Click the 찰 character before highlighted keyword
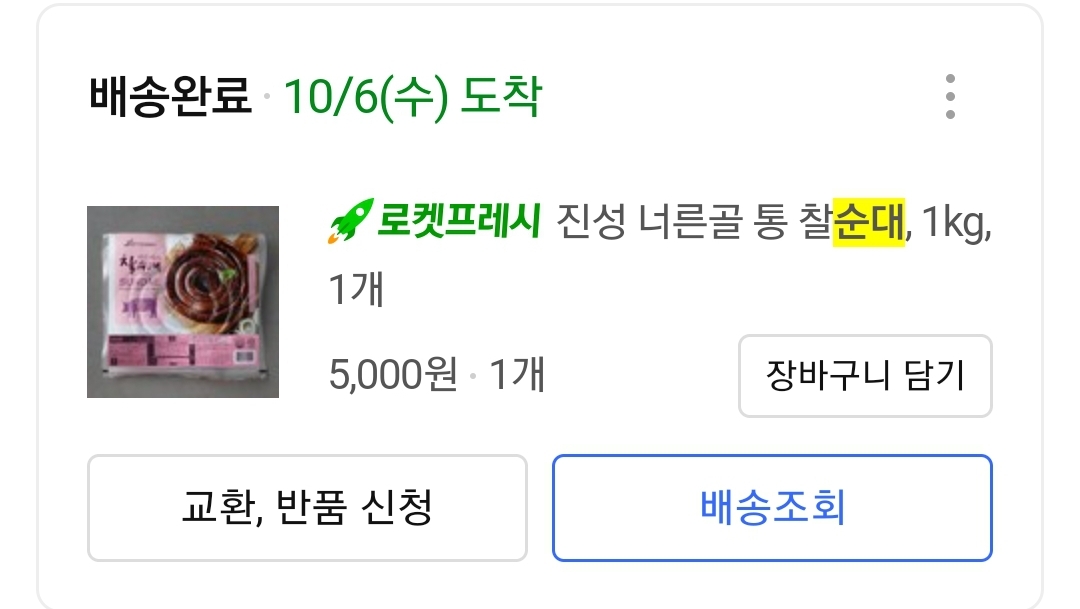1080x609 pixels. point(815,222)
